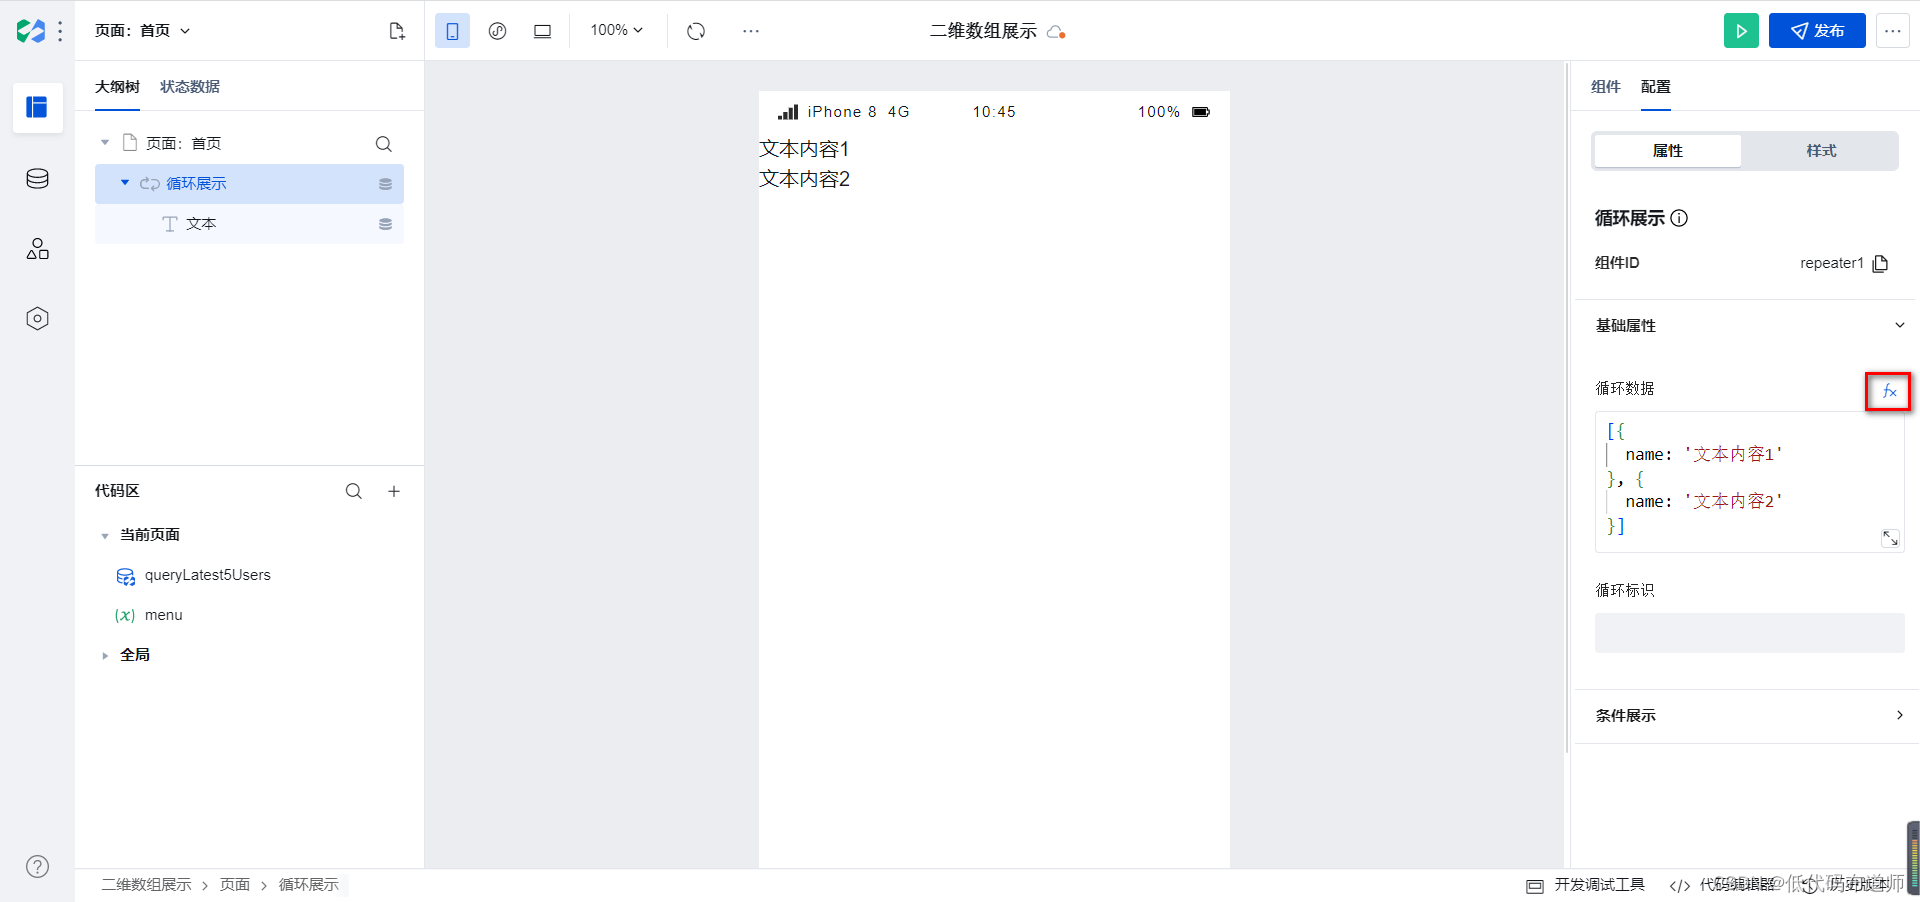This screenshot has height=902, width=1920.
Task: Select 文本内容2 on the canvas
Action: tap(804, 179)
